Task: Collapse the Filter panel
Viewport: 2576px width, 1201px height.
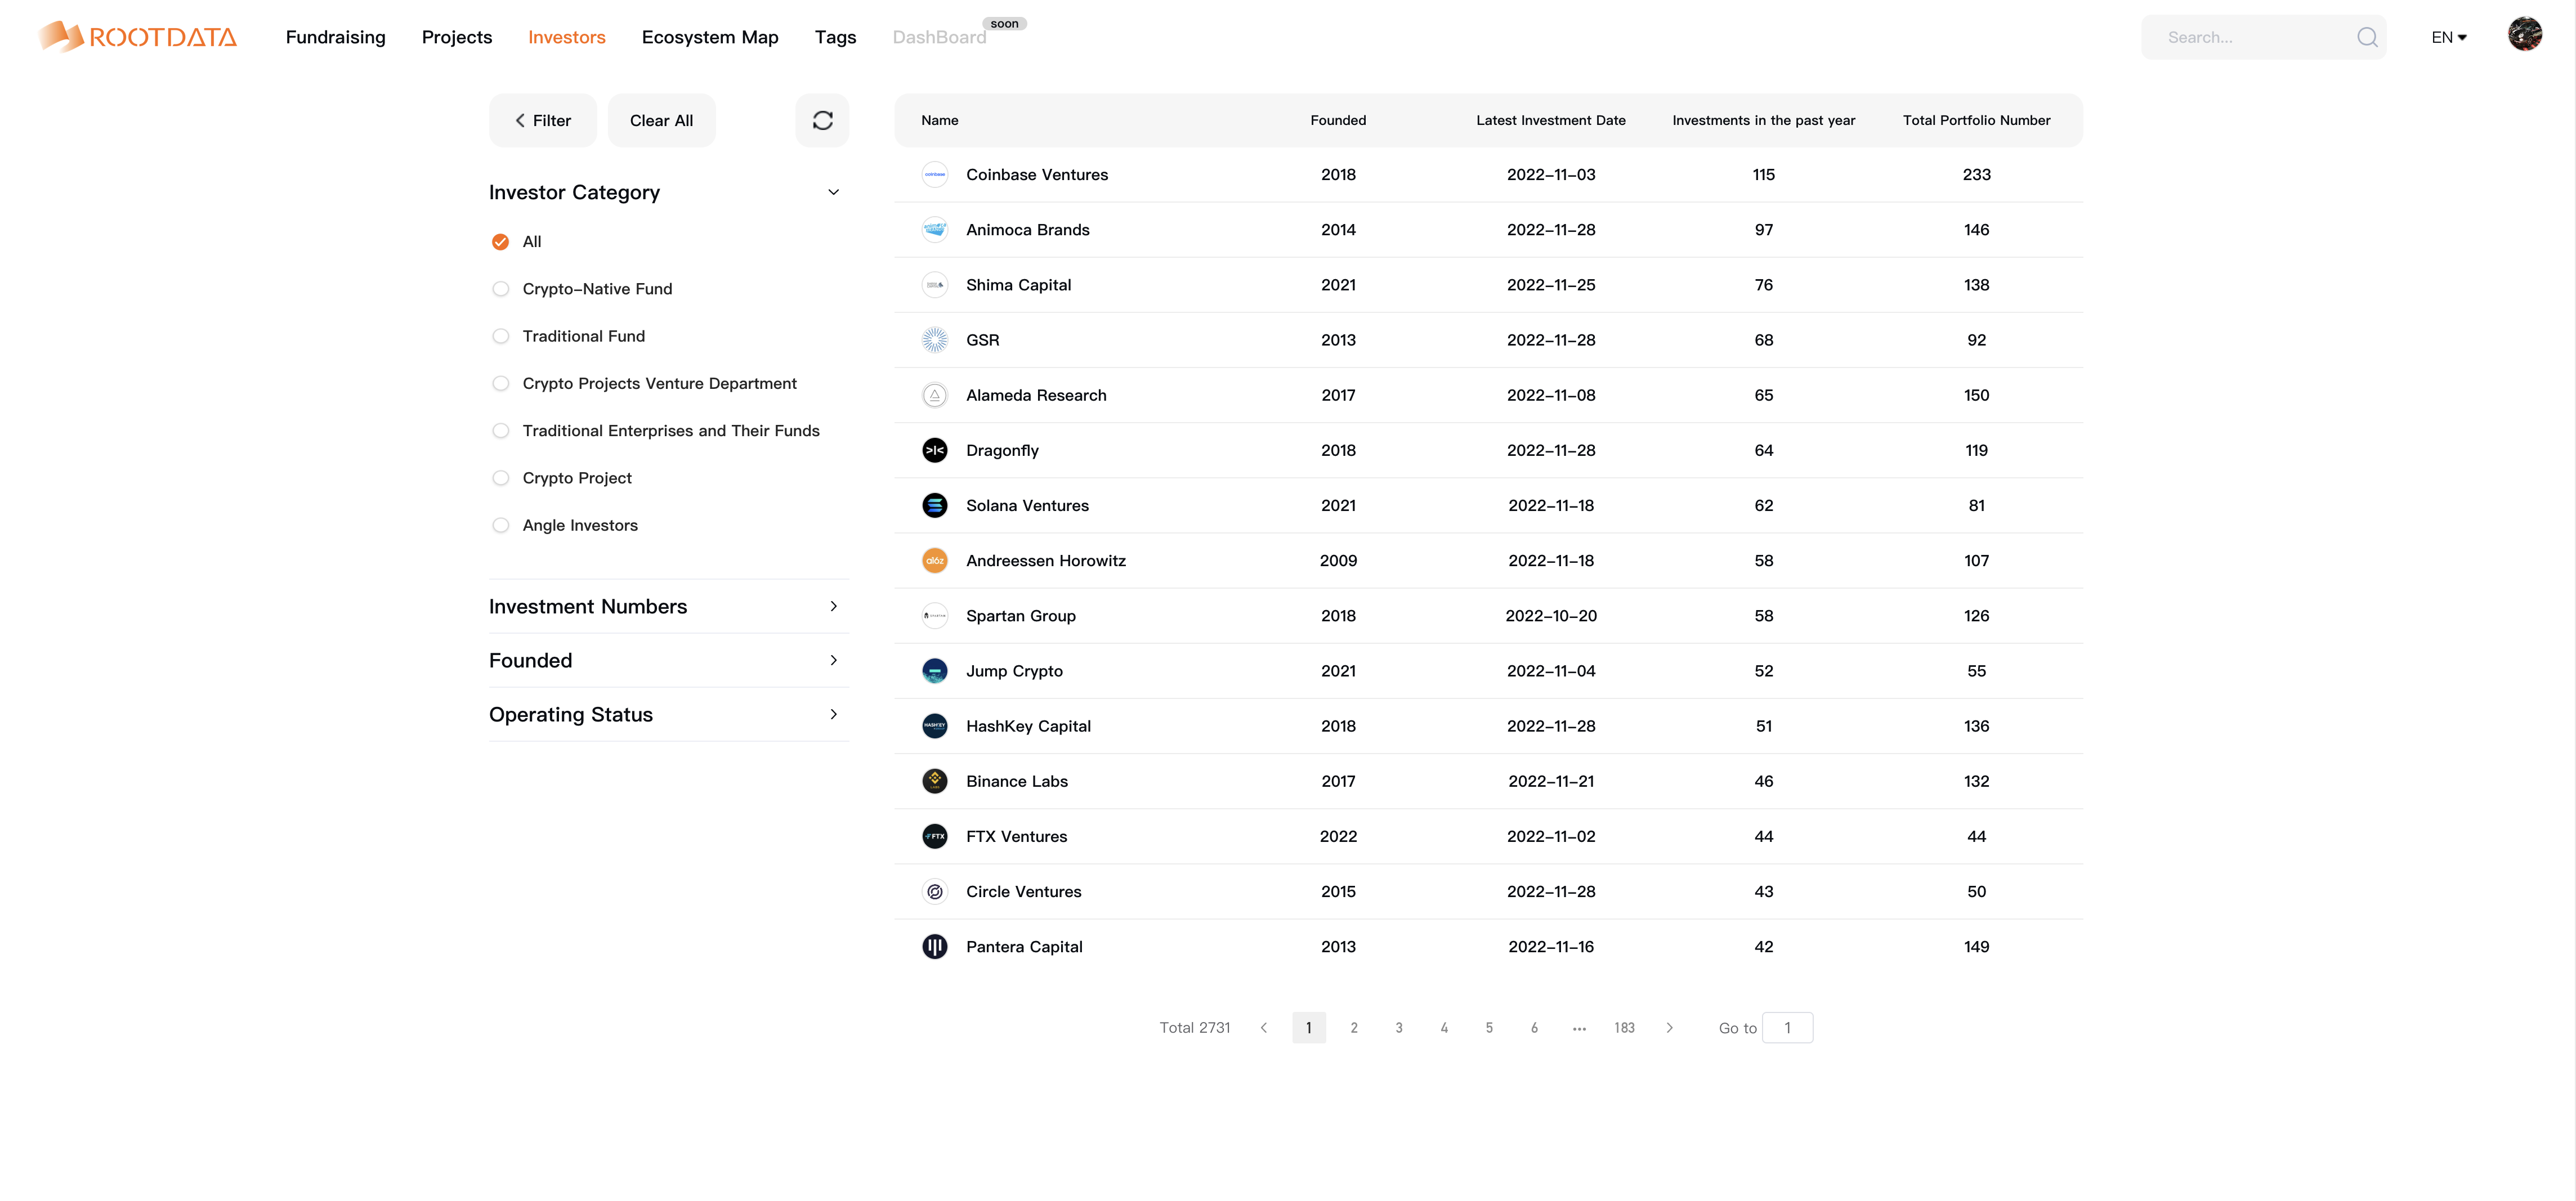Action: click(543, 120)
